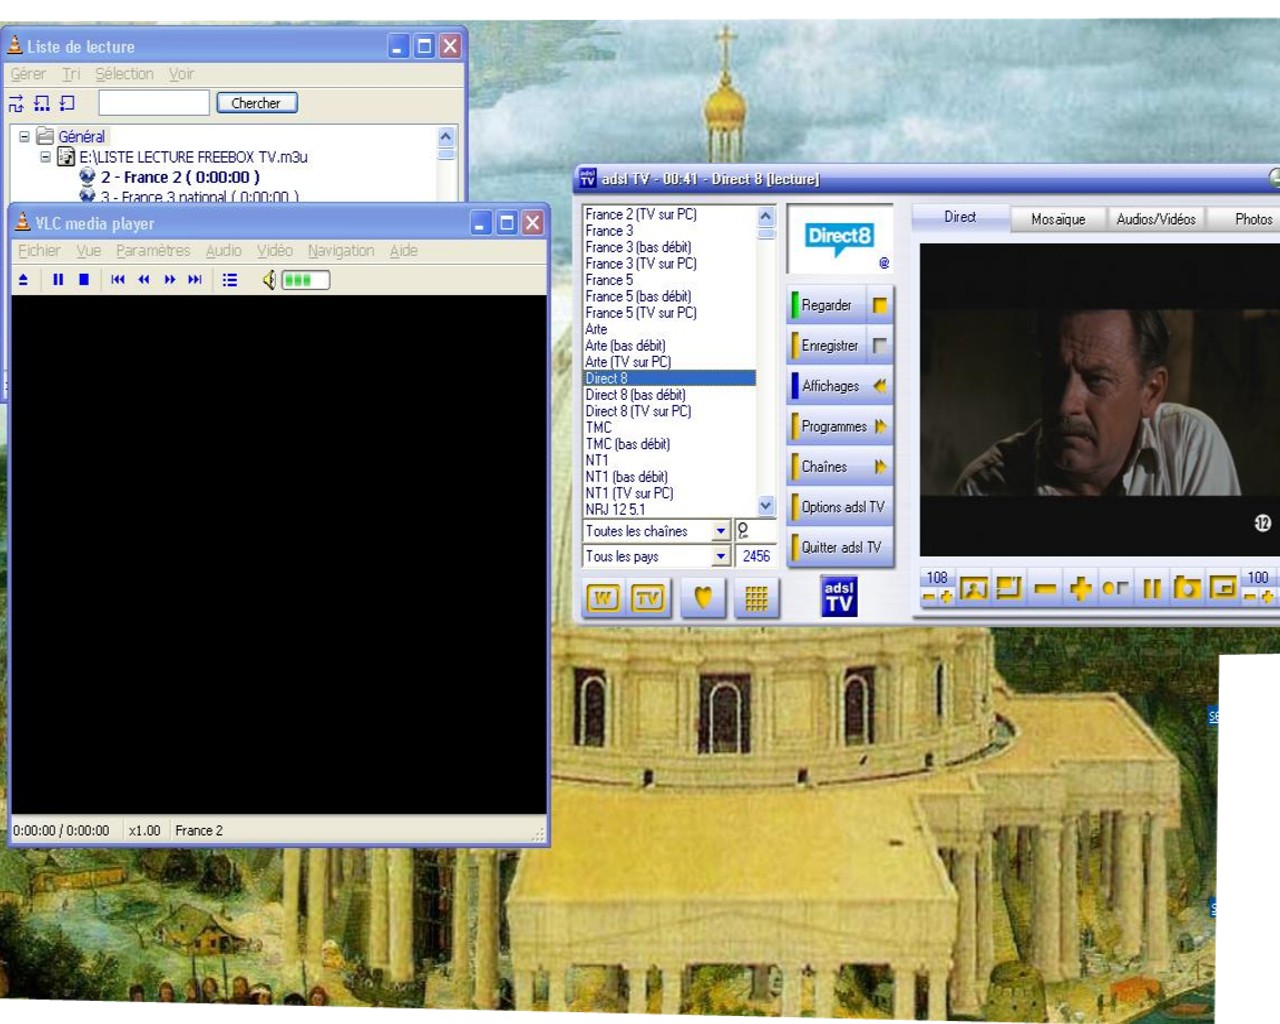
Task: Skip to next track in VLC
Action: [195, 280]
